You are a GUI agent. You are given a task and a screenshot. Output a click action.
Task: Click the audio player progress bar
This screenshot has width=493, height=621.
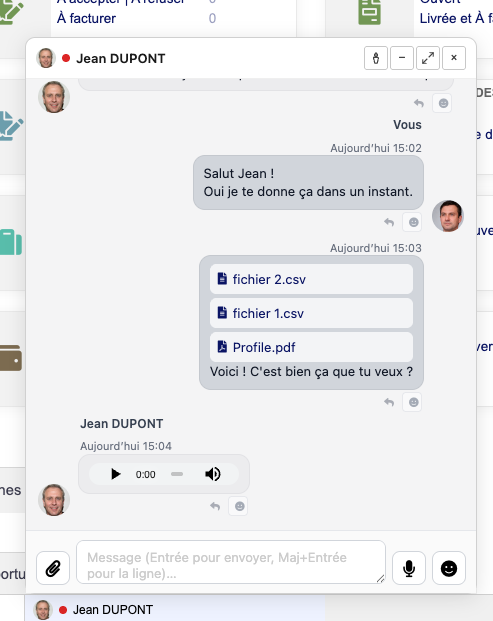pyautogui.click(x=177, y=474)
